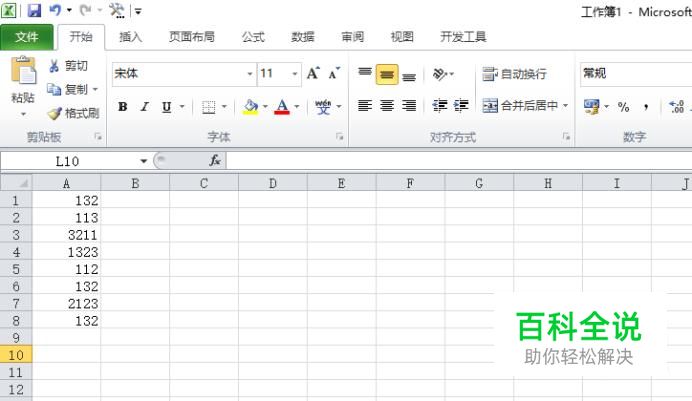Select cell with value 2123
692x401 pixels.
click(x=66, y=304)
